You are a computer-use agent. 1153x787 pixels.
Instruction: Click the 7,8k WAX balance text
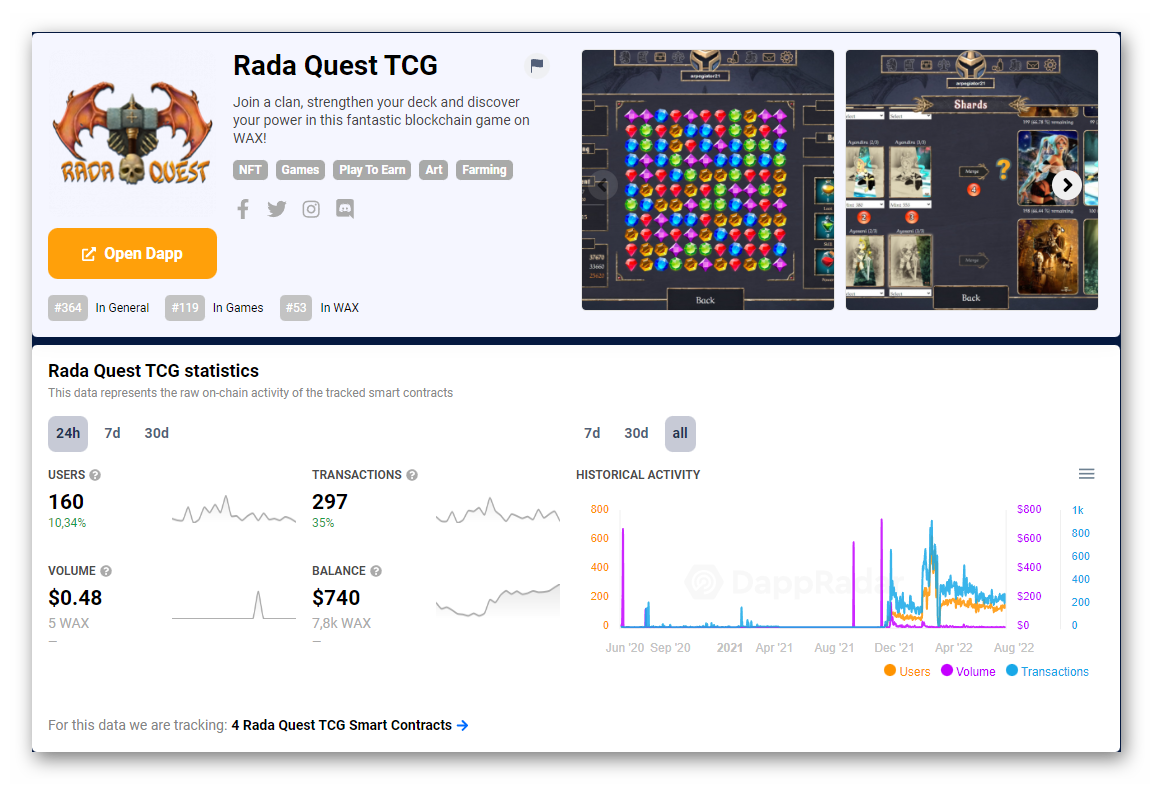pos(341,623)
